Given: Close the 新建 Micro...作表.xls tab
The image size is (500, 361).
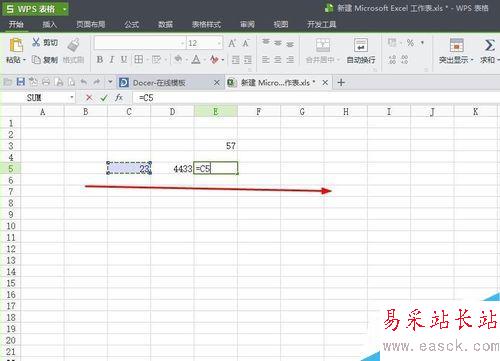Looking at the screenshot, I should tap(325, 82).
